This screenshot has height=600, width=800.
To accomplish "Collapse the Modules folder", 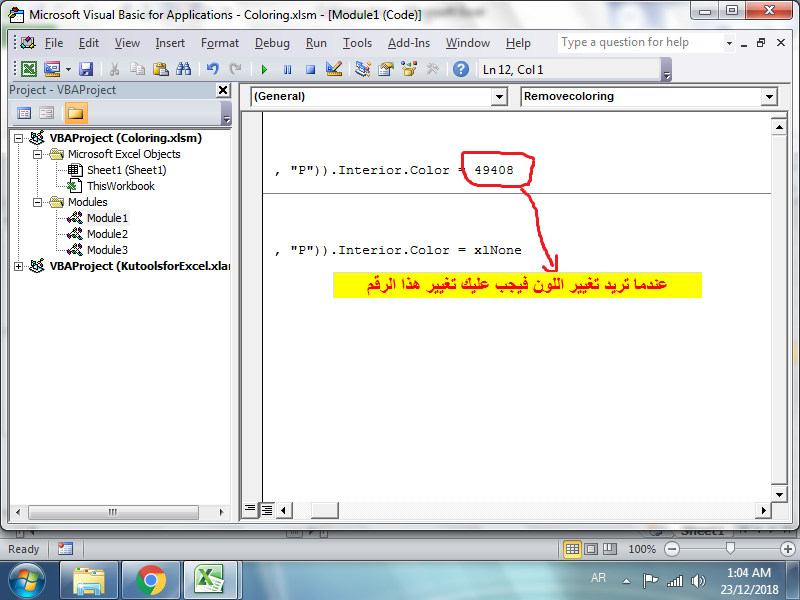I will (38, 202).
